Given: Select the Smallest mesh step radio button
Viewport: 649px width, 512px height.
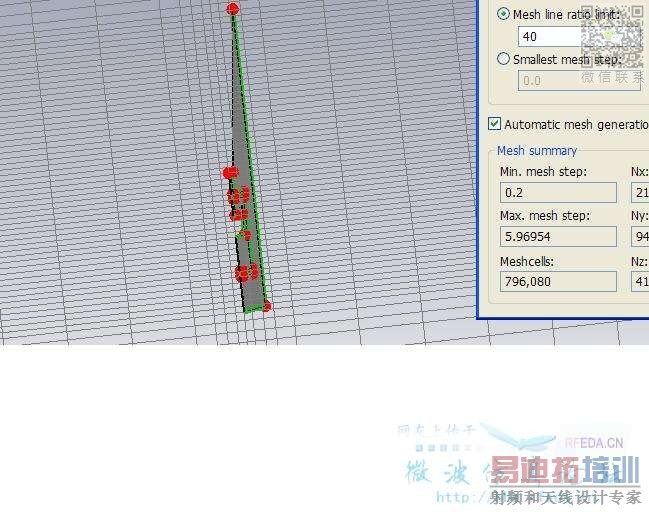Looking at the screenshot, I should [x=503, y=59].
